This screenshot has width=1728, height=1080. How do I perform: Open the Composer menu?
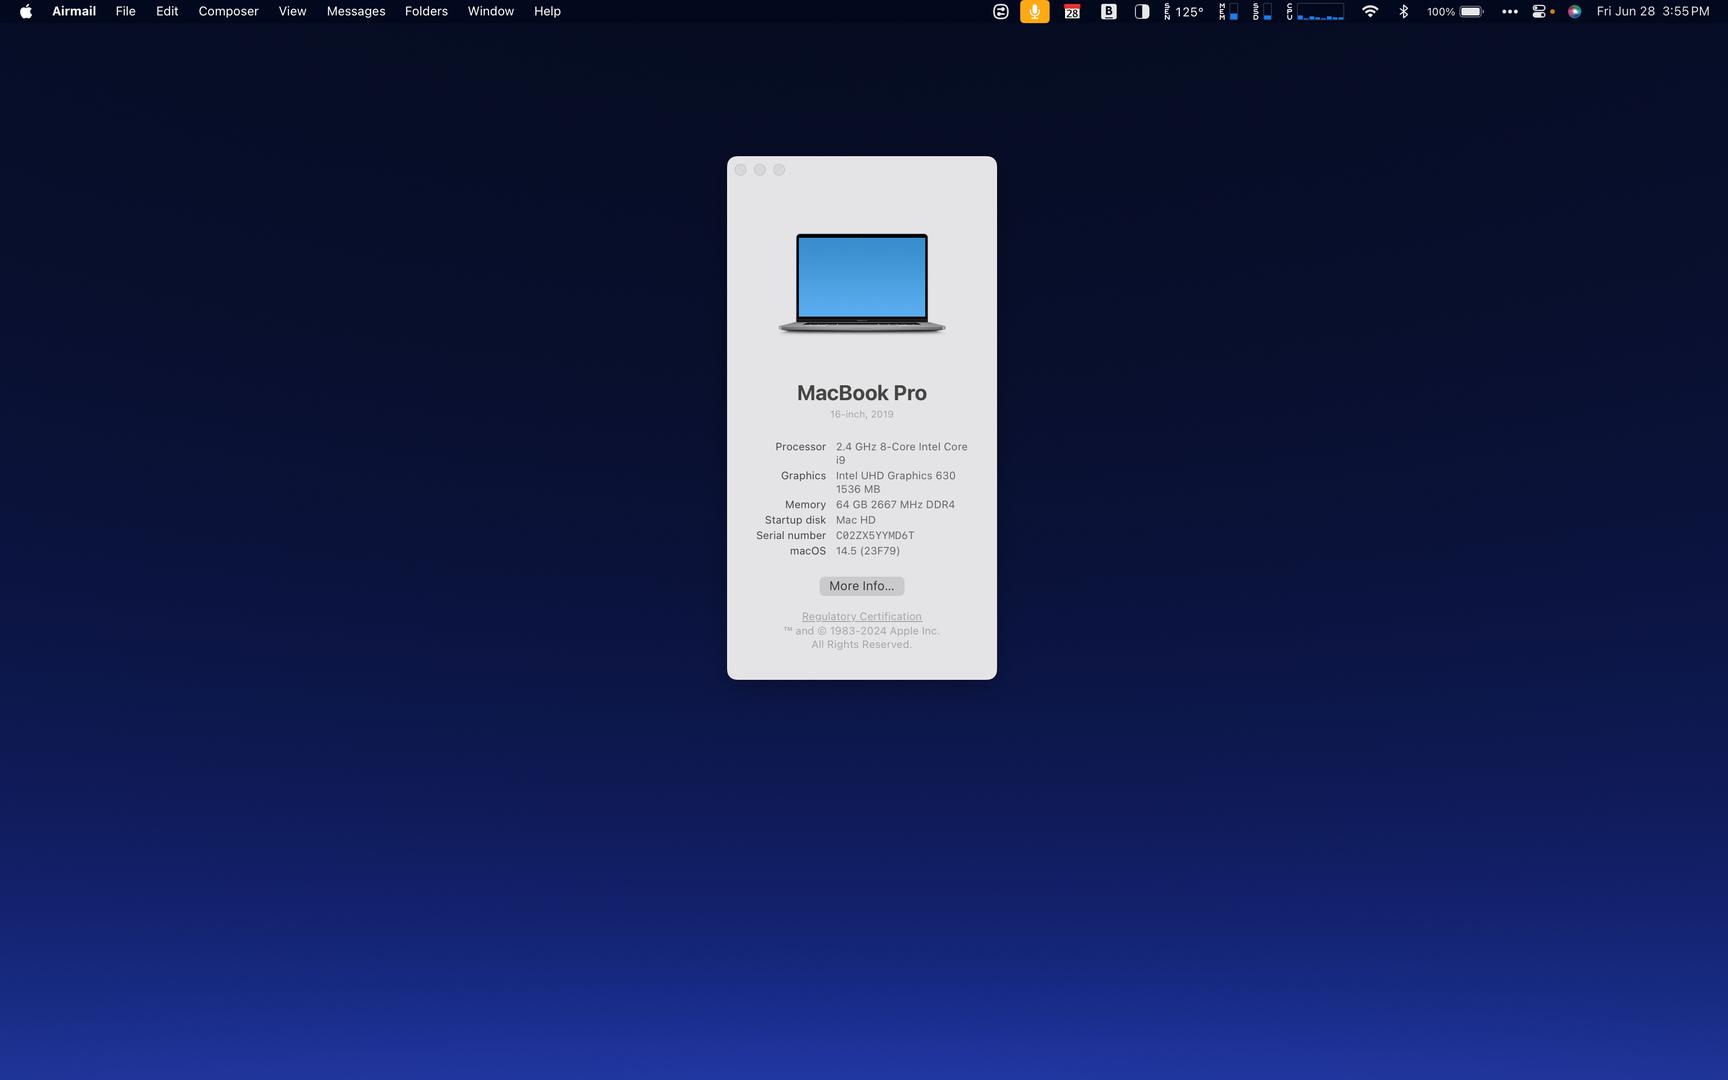coord(228,11)
